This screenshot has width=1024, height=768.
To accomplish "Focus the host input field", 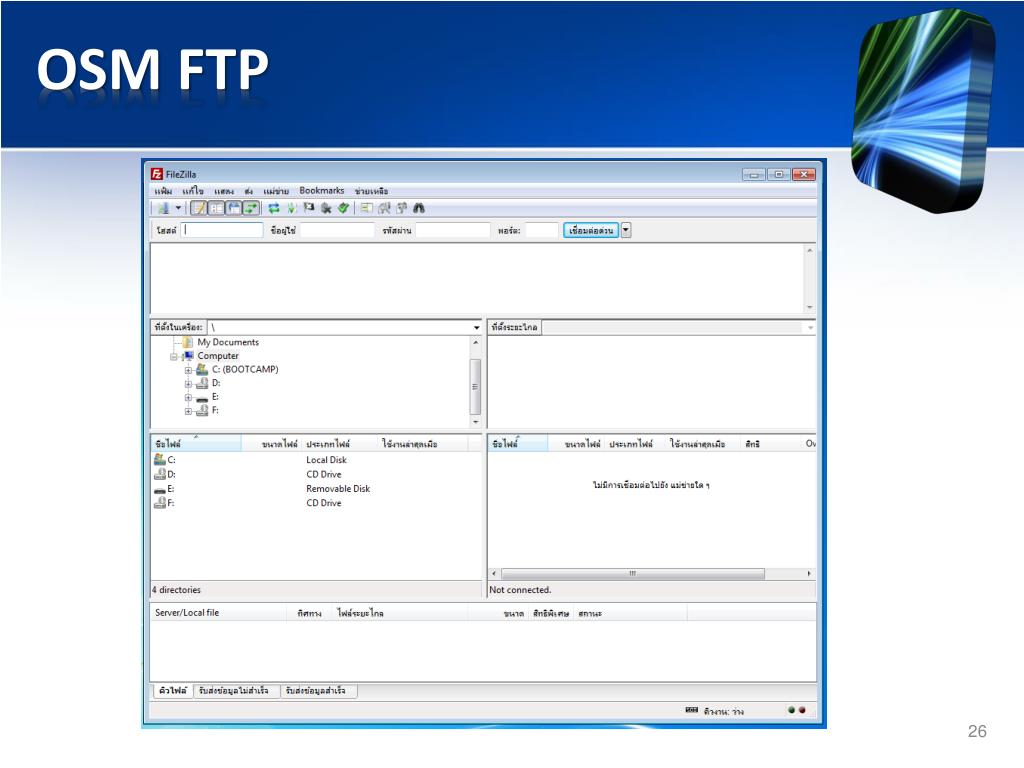I will point(222,230).
